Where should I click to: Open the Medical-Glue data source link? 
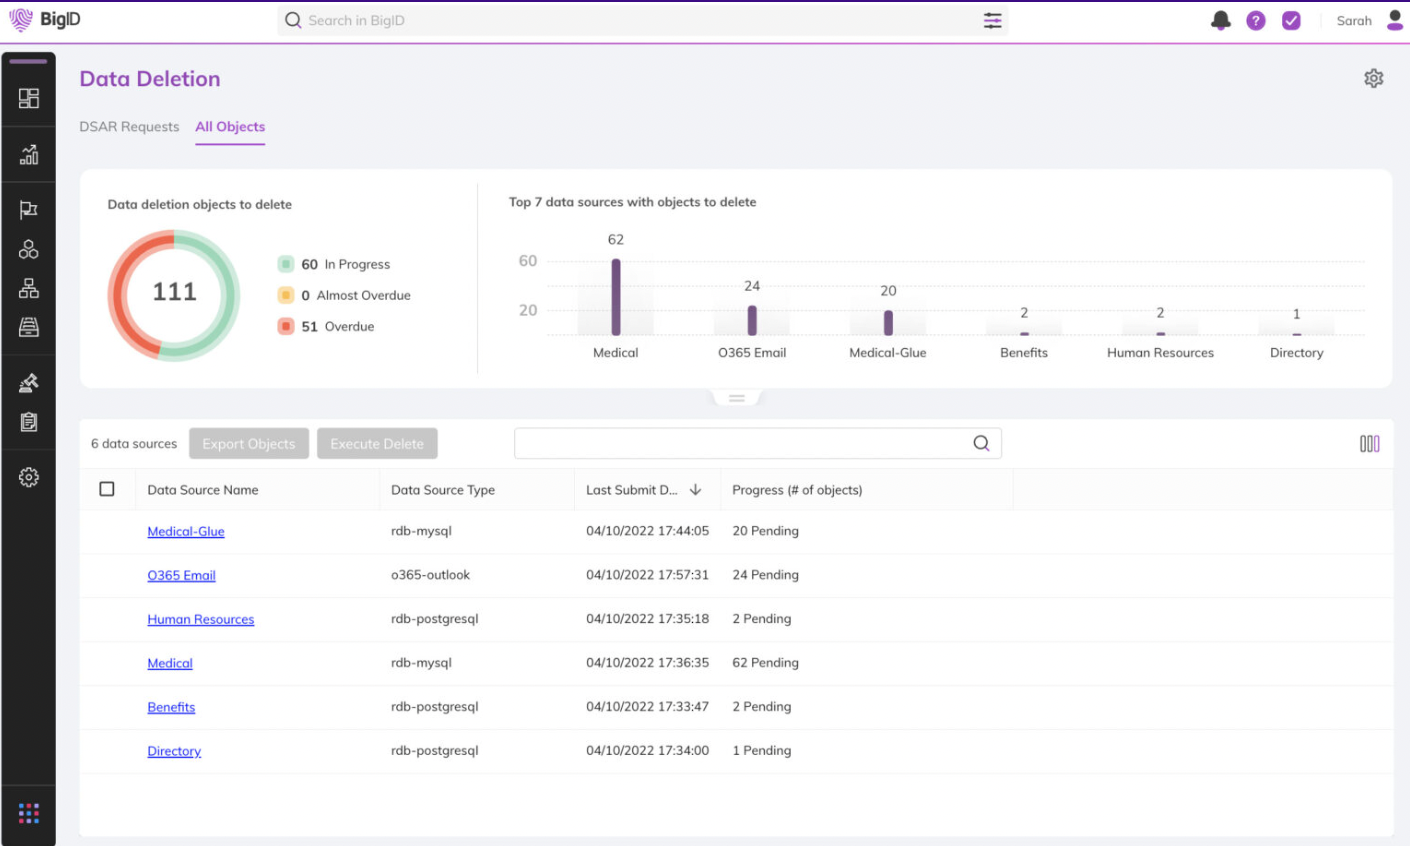(186, 532)
